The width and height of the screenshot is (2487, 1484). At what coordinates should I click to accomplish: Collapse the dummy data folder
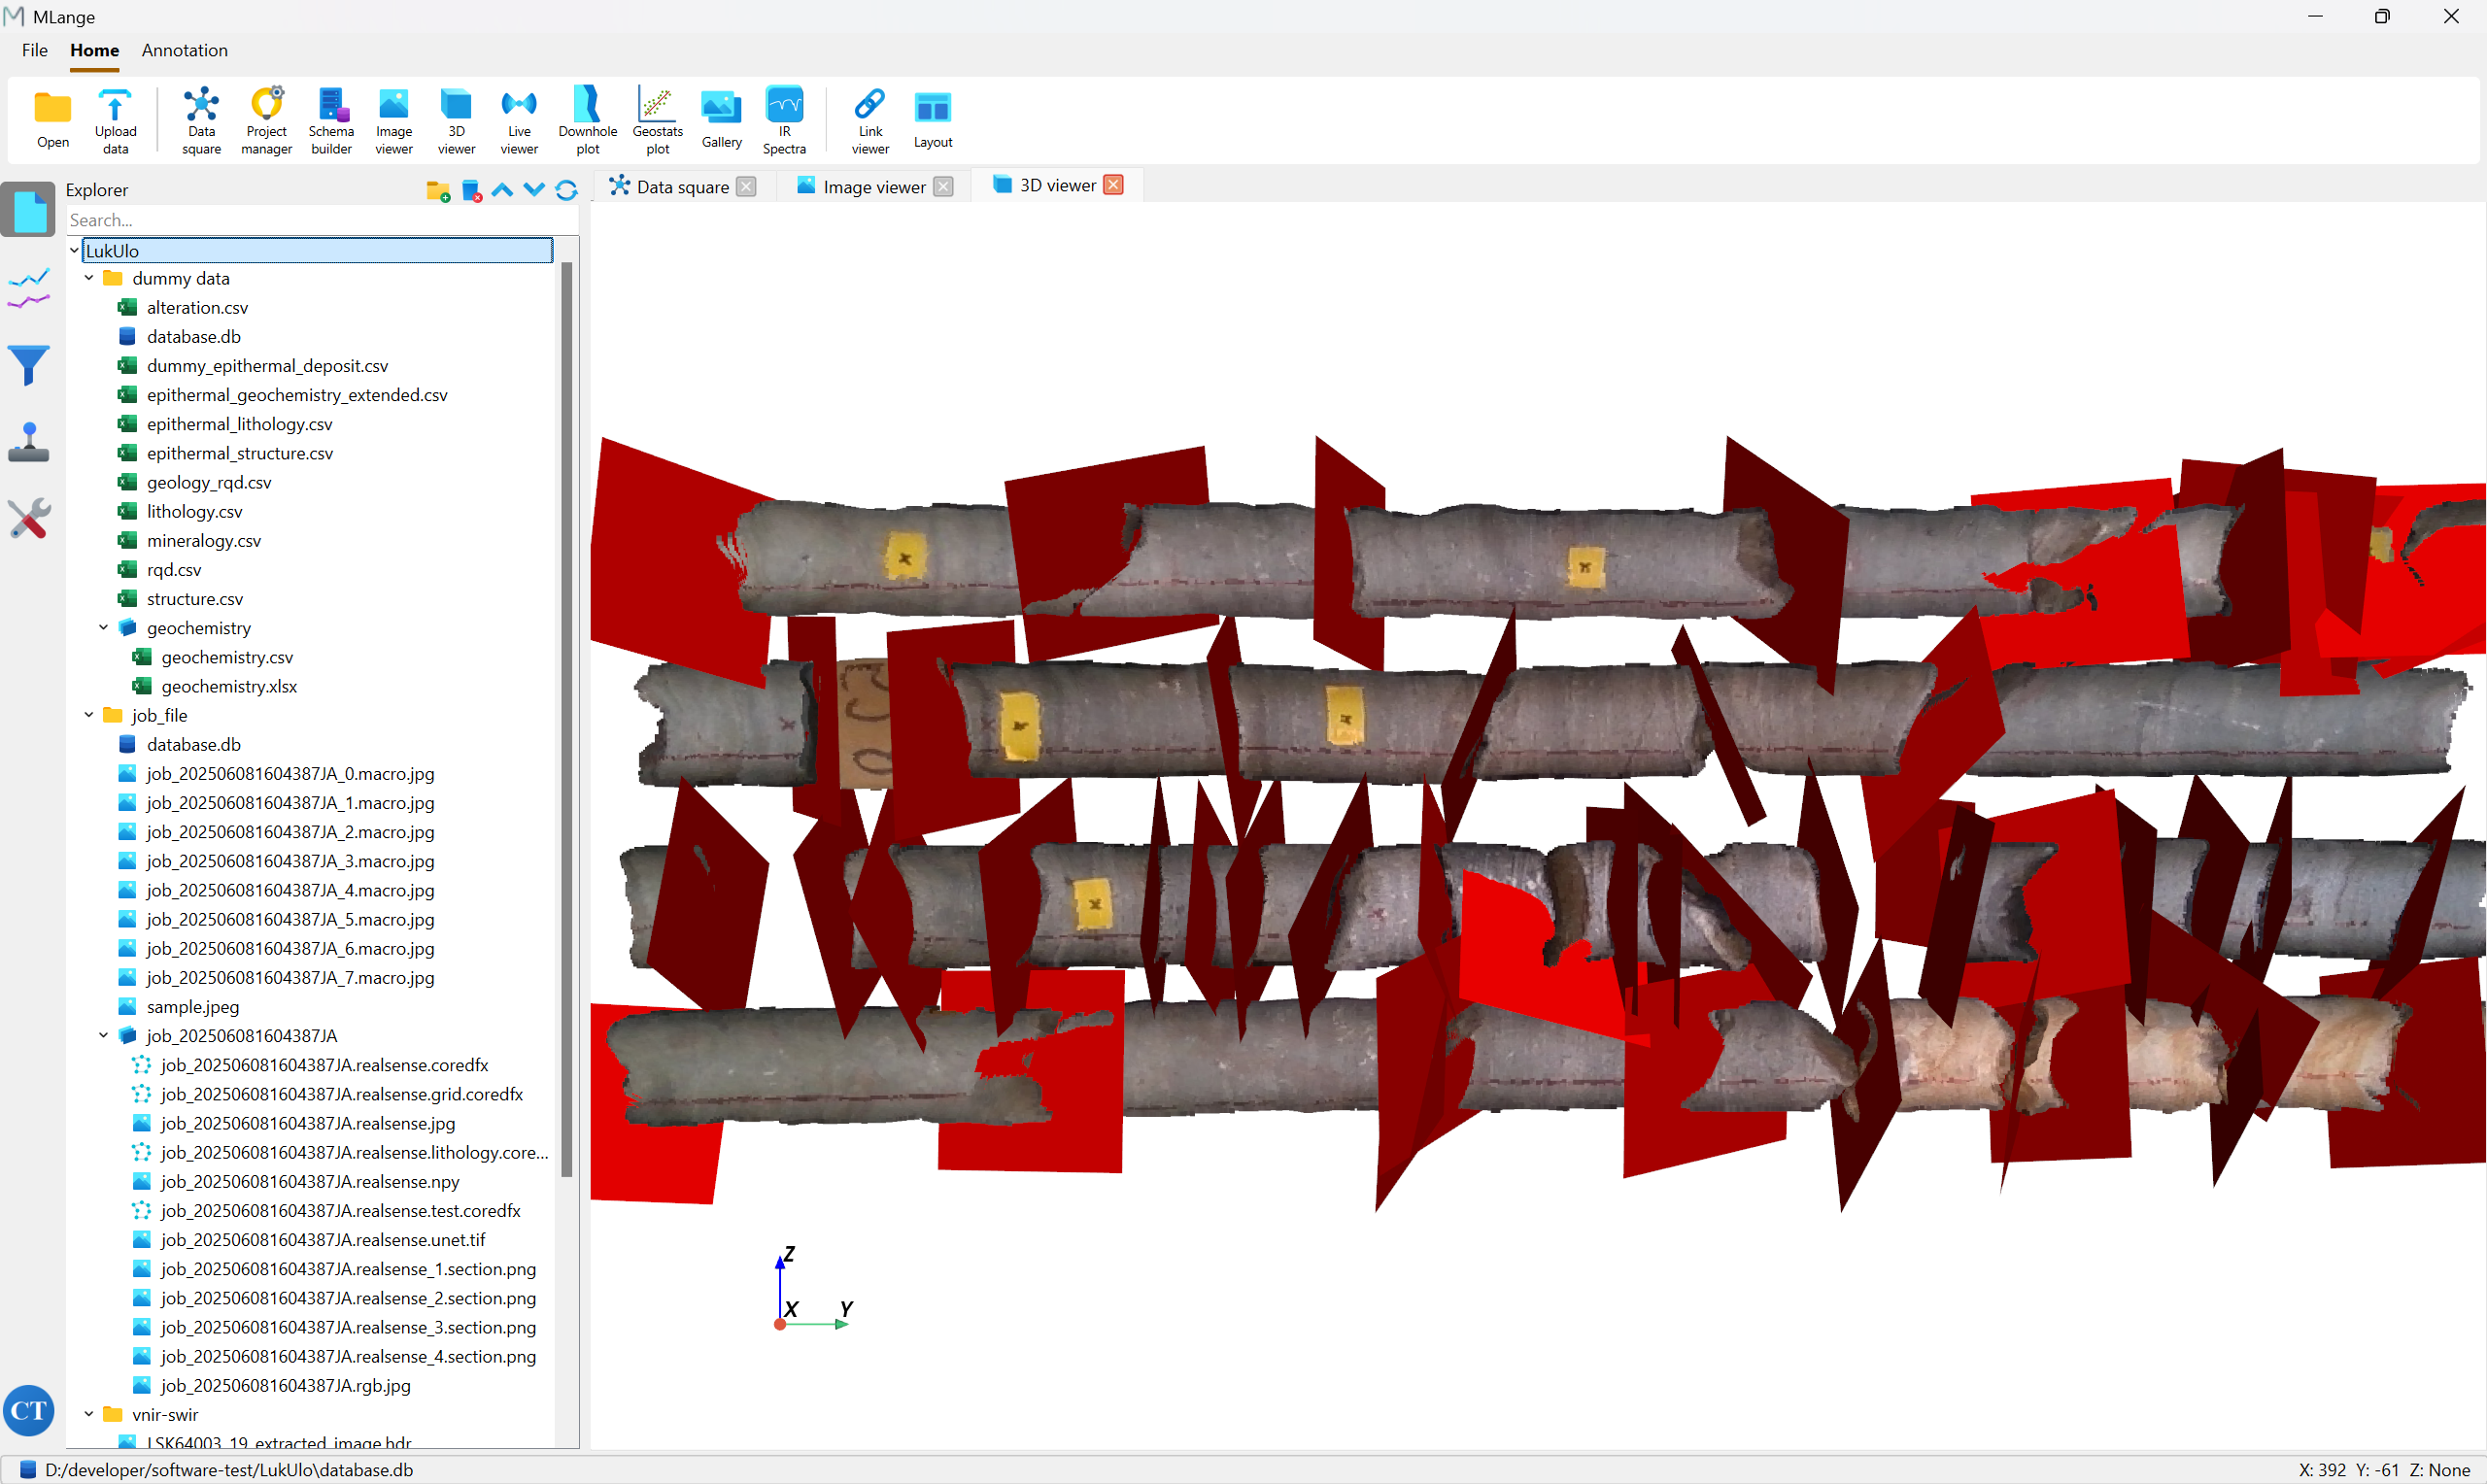(x=89, y=278)
